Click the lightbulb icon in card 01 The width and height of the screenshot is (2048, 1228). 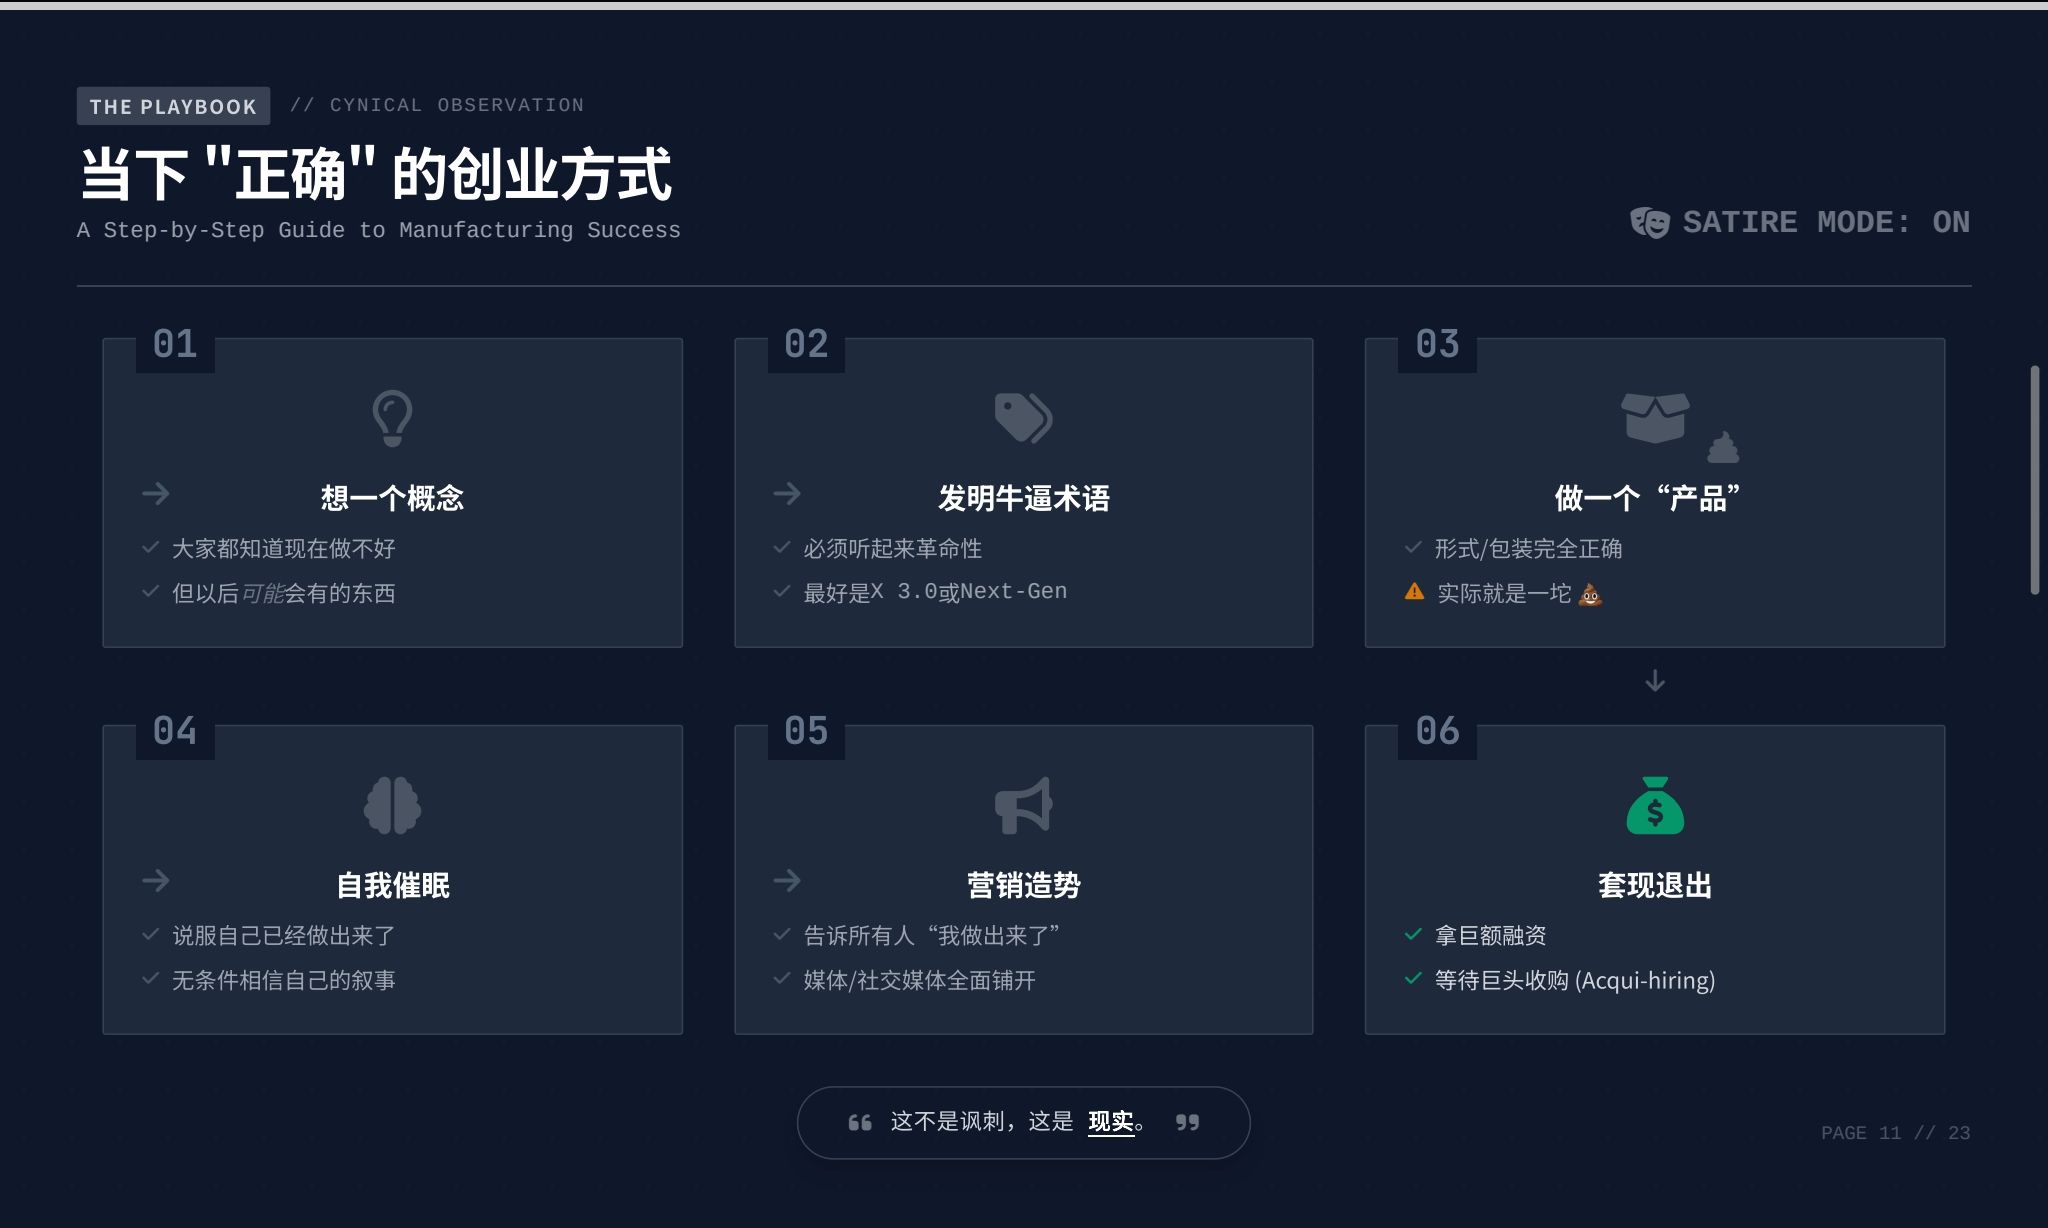[392, 418]
